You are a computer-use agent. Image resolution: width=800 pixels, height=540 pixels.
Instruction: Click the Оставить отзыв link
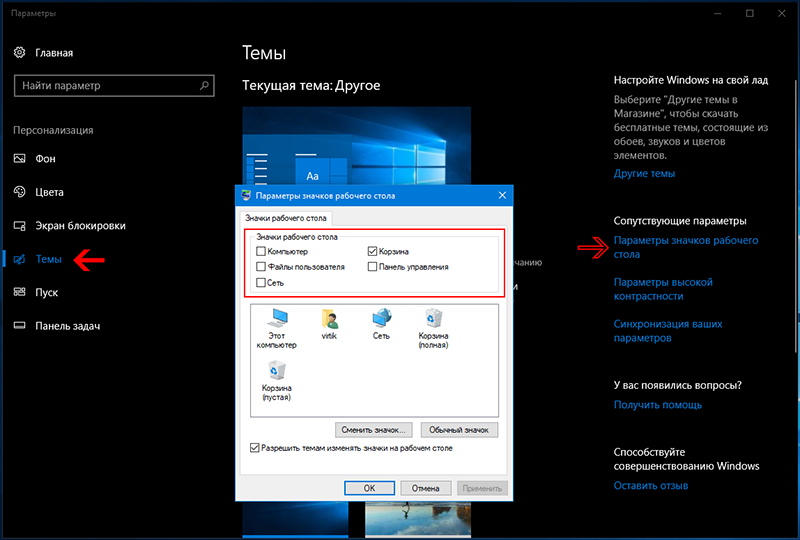(651, 485)
